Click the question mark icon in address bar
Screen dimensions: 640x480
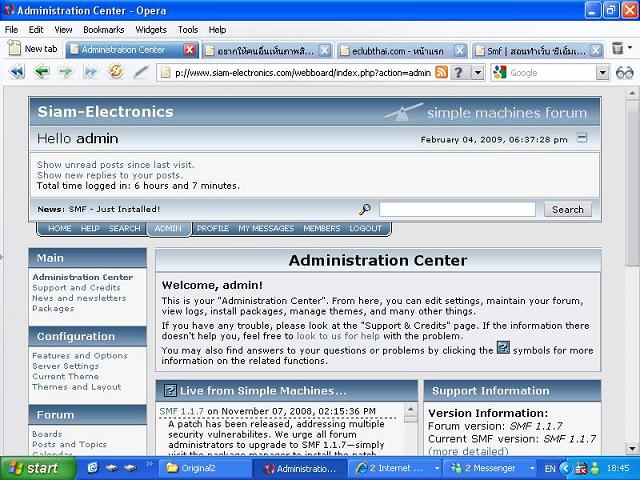coord(459,73)
